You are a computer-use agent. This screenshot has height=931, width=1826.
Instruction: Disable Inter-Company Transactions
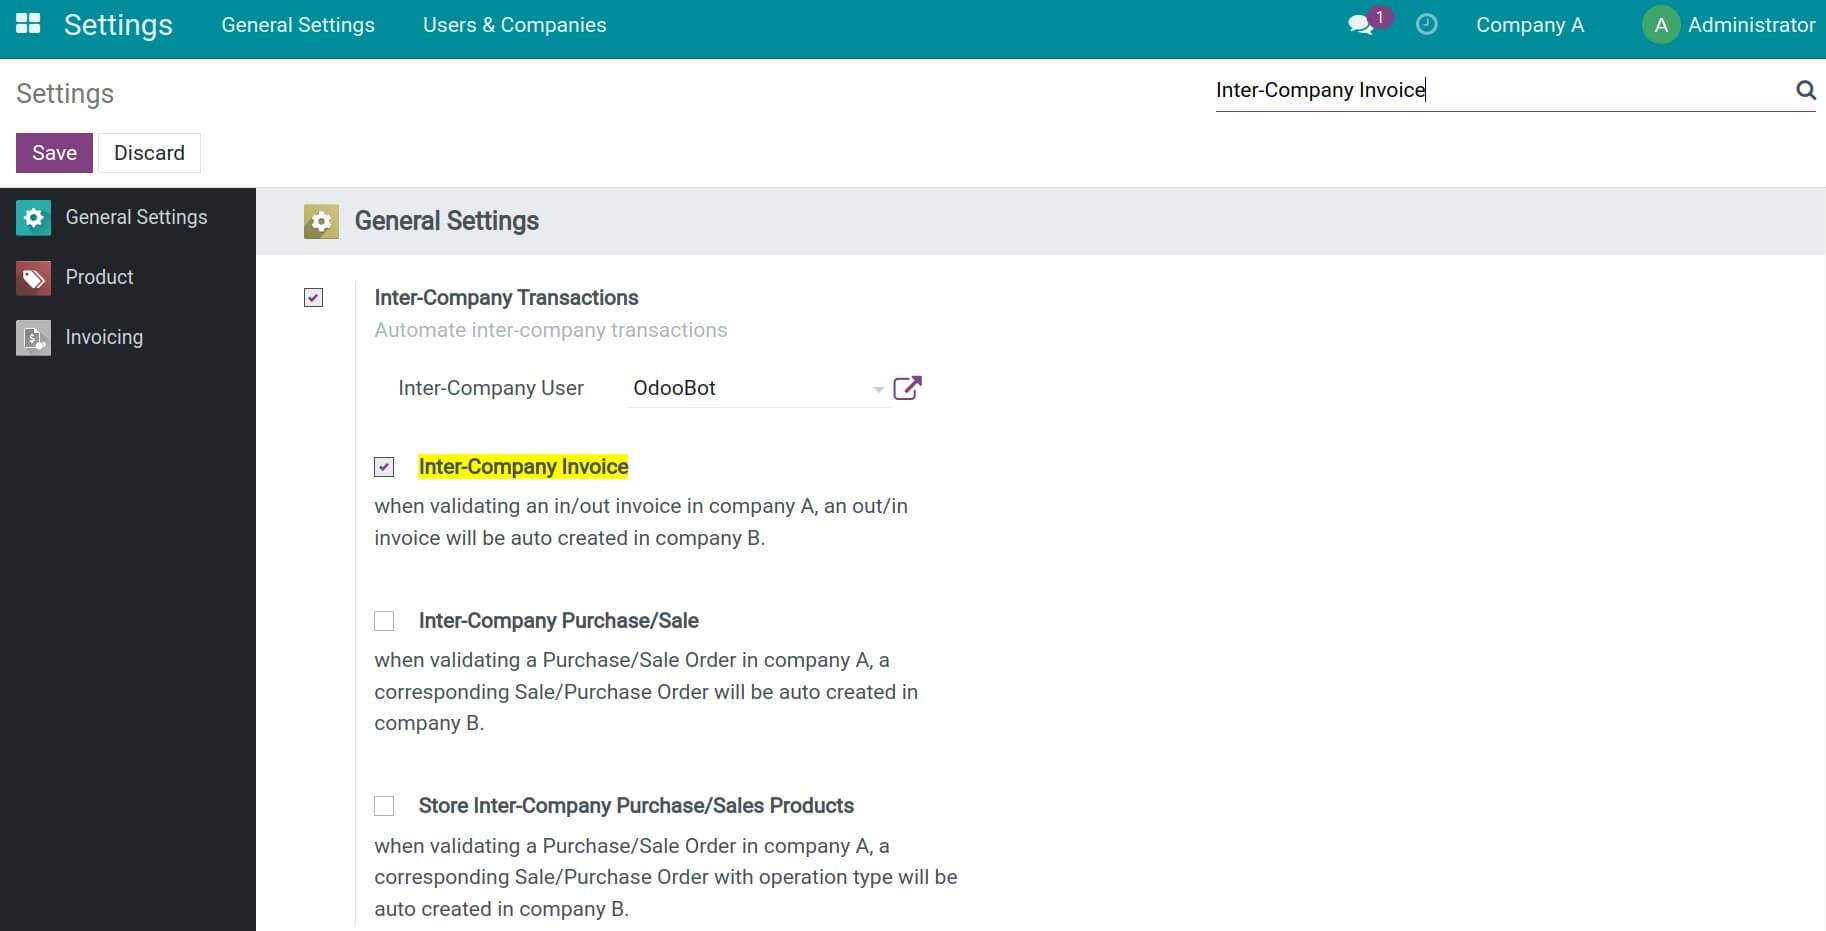(x=314, y=297)
